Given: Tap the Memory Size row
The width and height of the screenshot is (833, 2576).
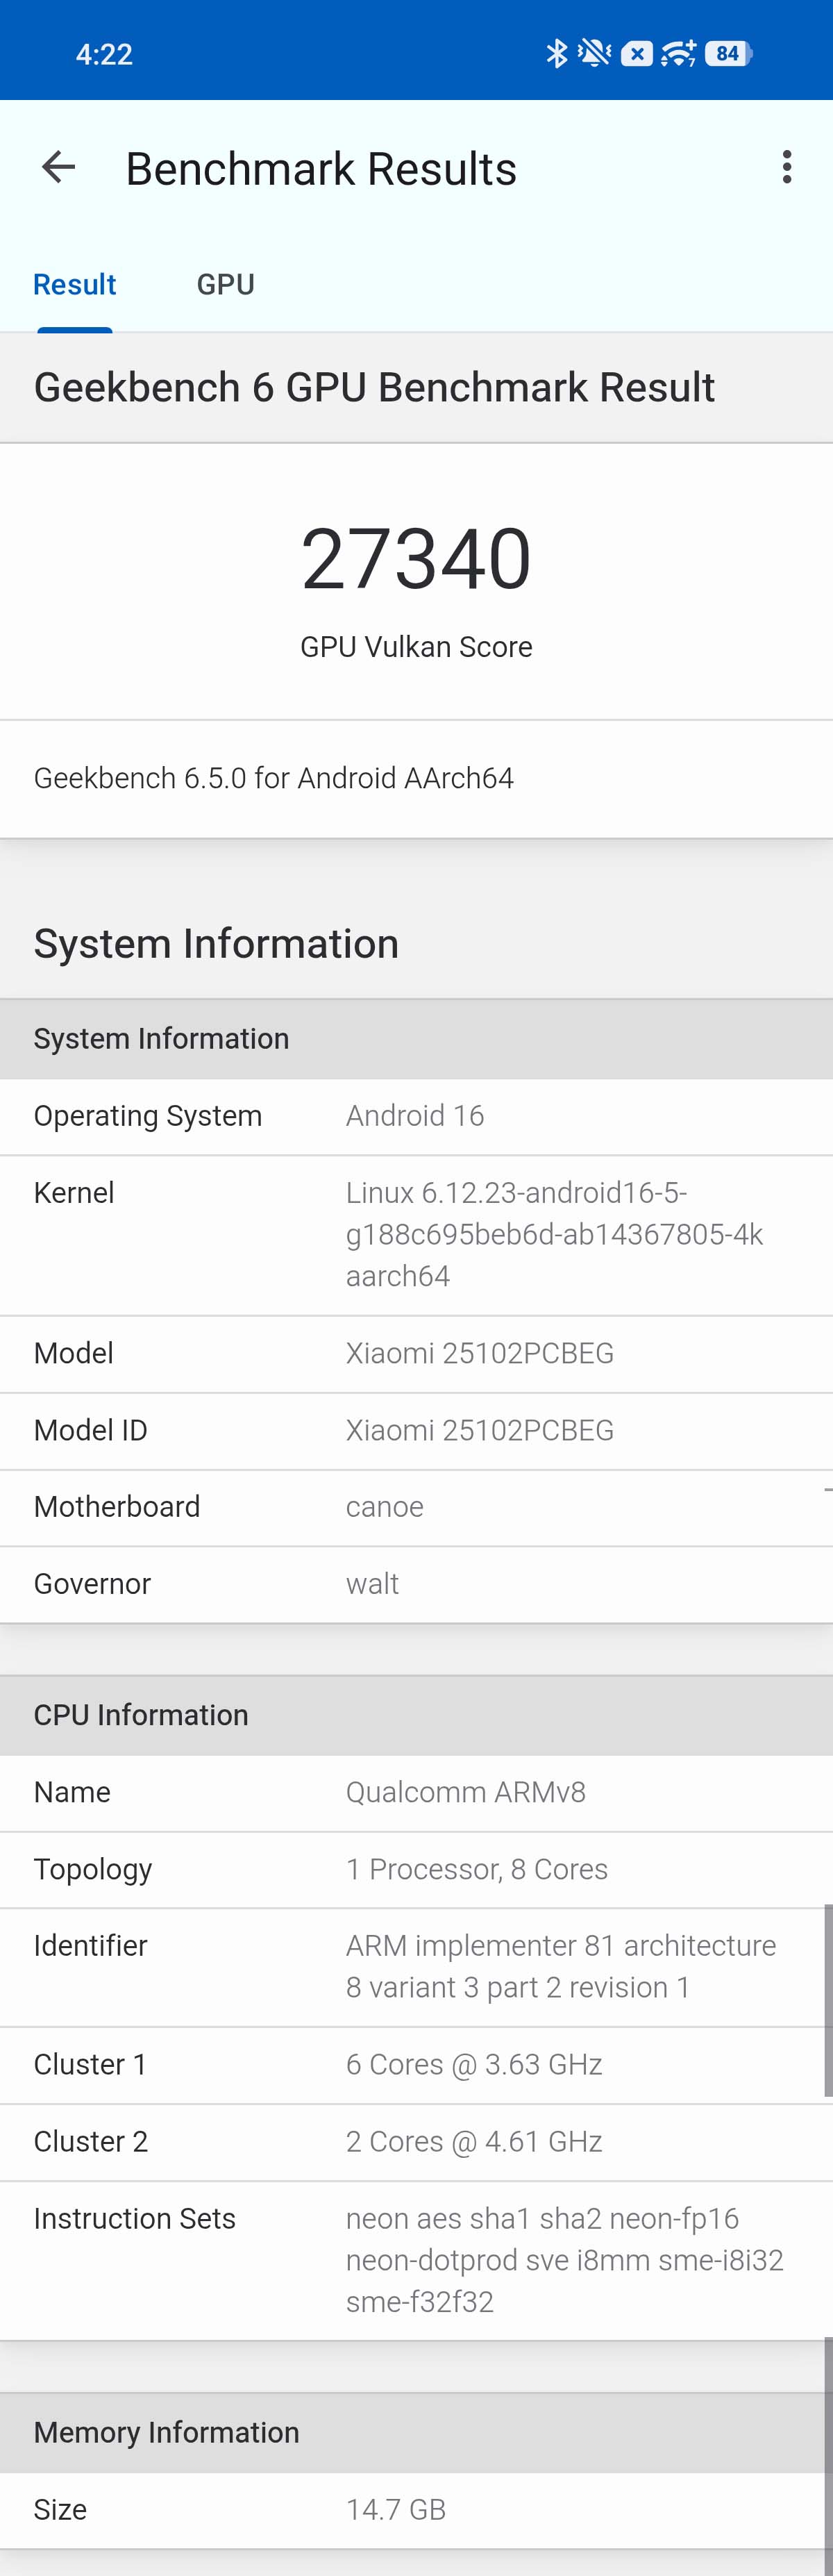Looking at the screenshot, I should pyautogui.click(x=416, y=2509).
